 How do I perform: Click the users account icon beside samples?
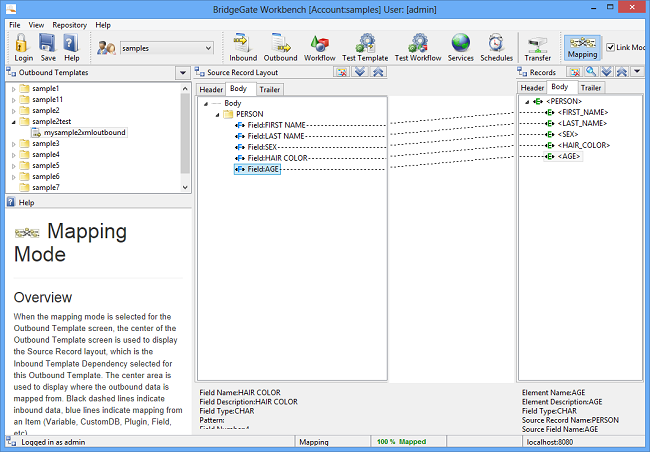[x=106, y=48]
